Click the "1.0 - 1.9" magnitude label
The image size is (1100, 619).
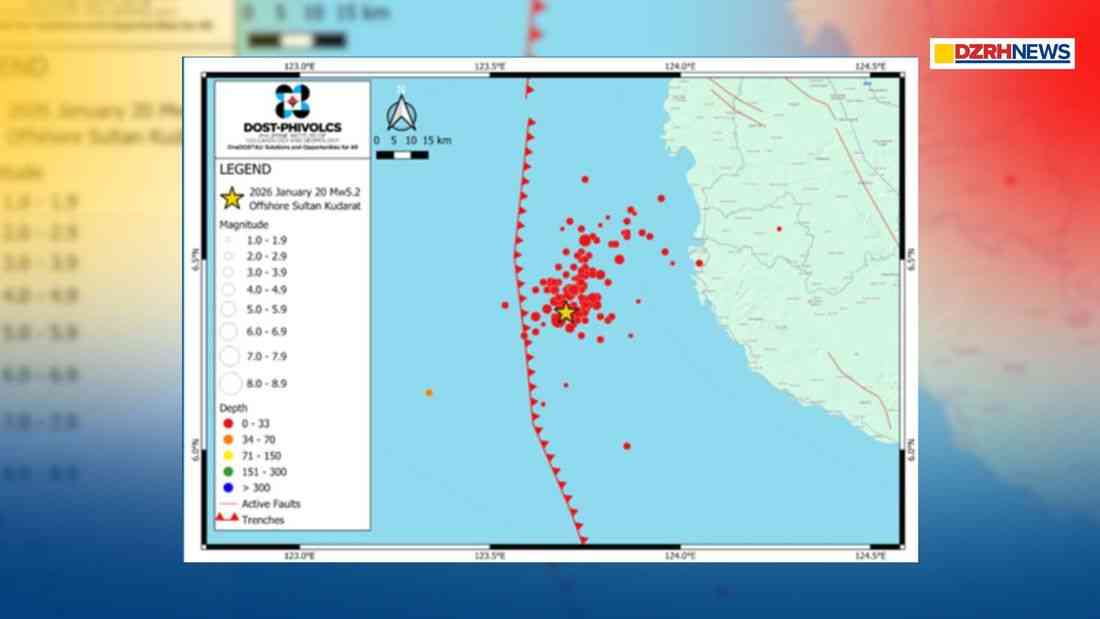[267, 240]
